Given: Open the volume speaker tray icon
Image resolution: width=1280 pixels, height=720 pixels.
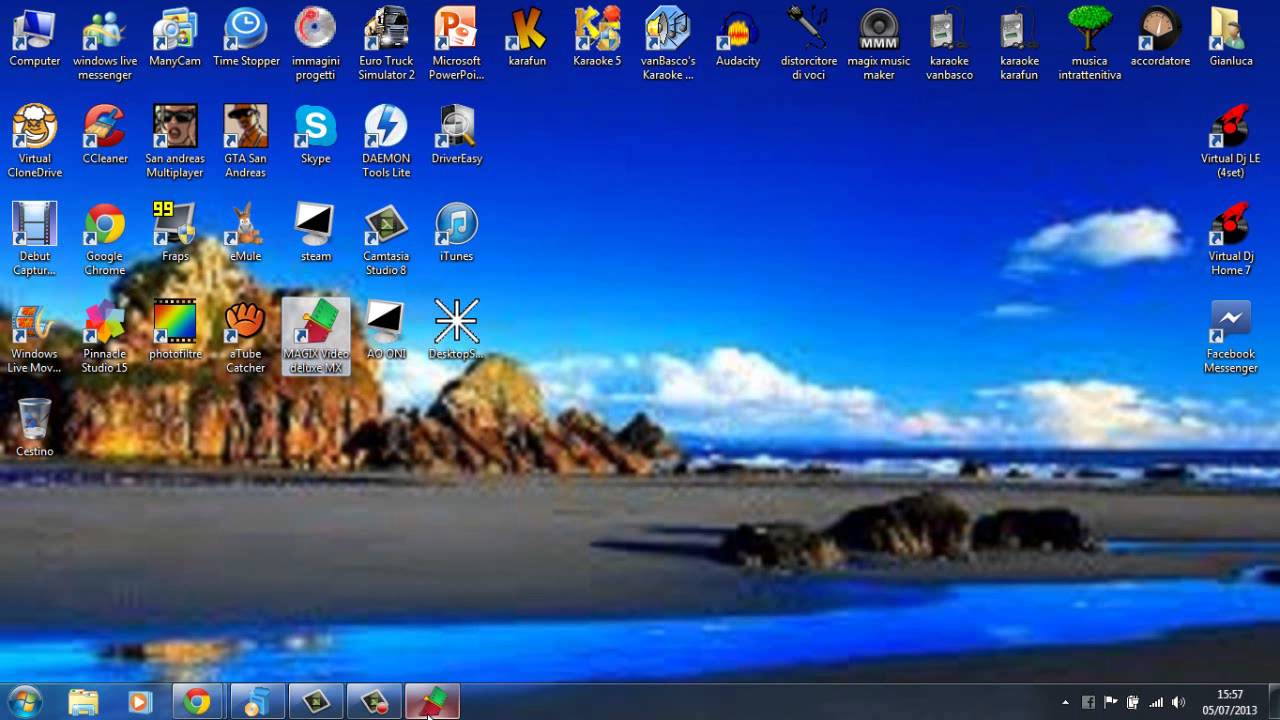Looking at the screenshot, I should 1179,702.
